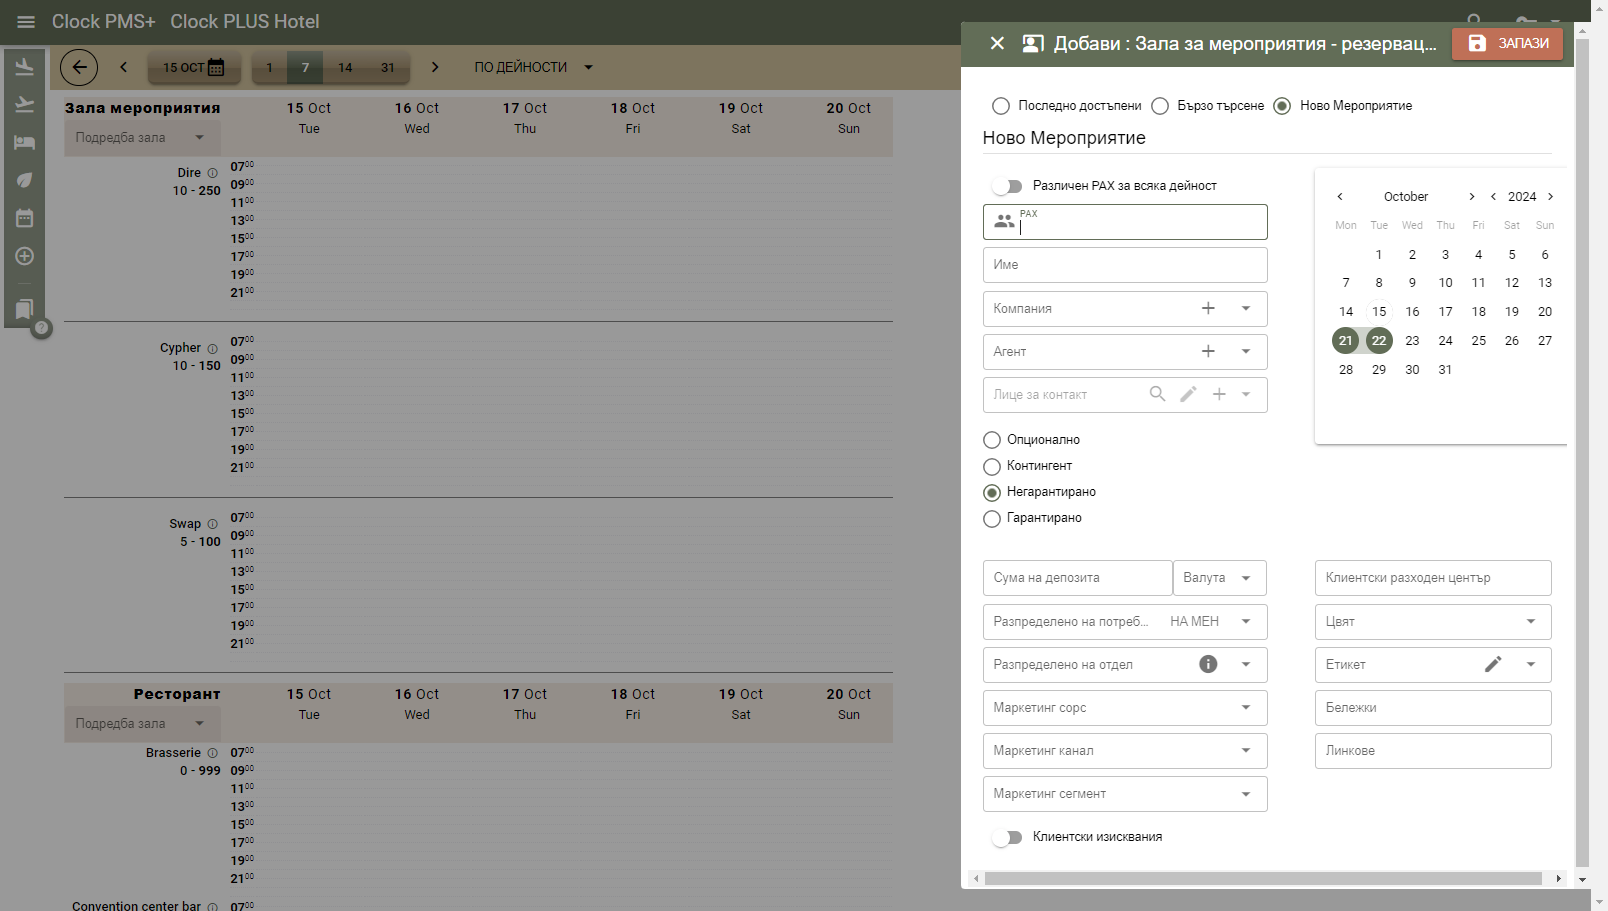1608x911 pixels.
Task: Choose the Контингент status
Action: coord(992,466)
